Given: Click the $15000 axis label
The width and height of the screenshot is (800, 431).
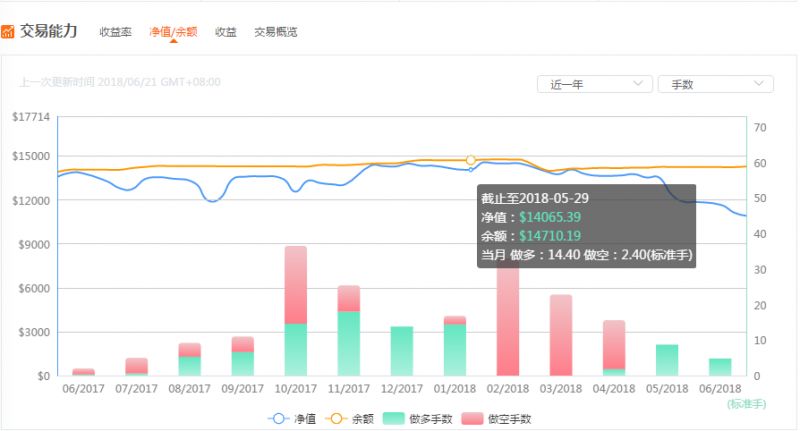Looking at the screenshot, I should (x=31, y=157).
